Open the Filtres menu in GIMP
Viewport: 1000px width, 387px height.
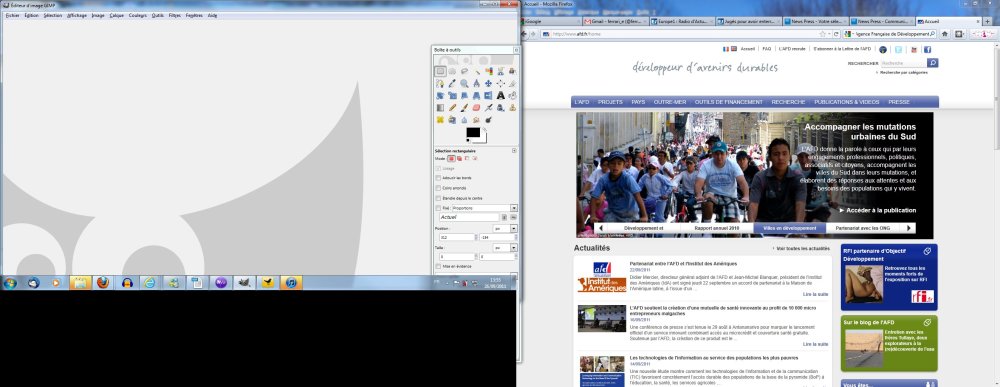click(x=175, y=15)
